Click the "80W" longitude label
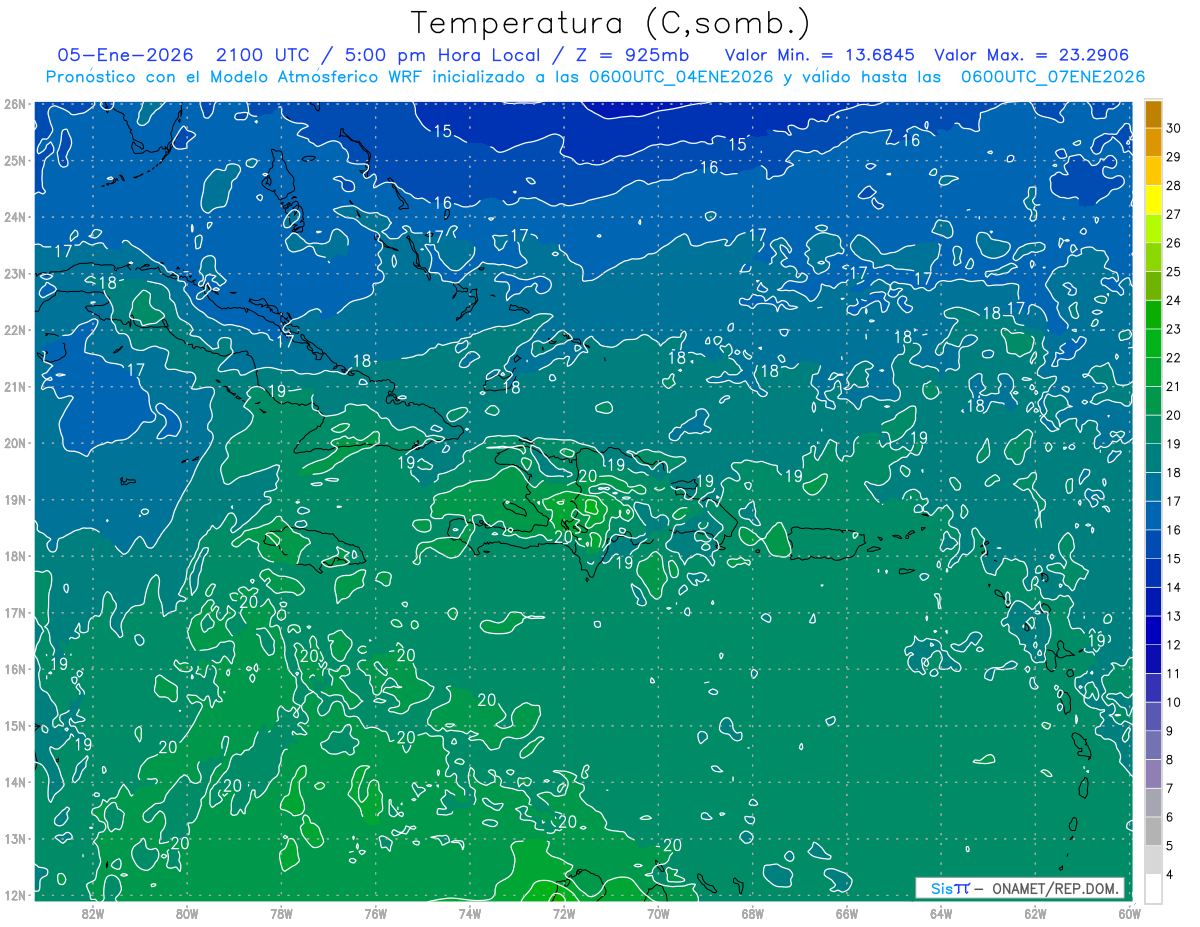The width and height of the screenshot is (1200, 927). tap(187, 913)
